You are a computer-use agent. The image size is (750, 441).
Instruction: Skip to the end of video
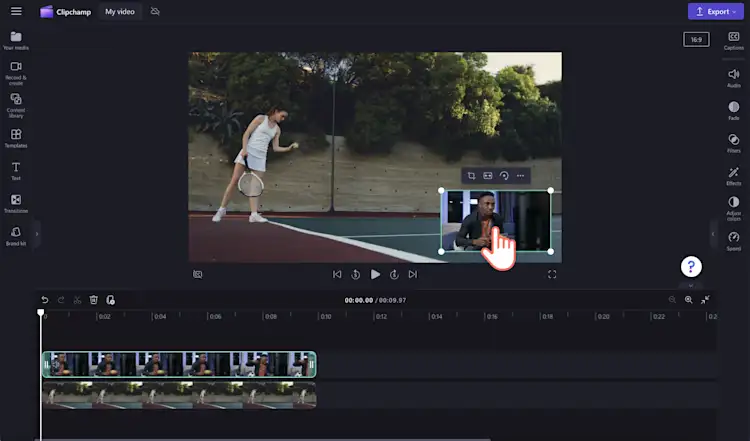click(x=413, y=274)
